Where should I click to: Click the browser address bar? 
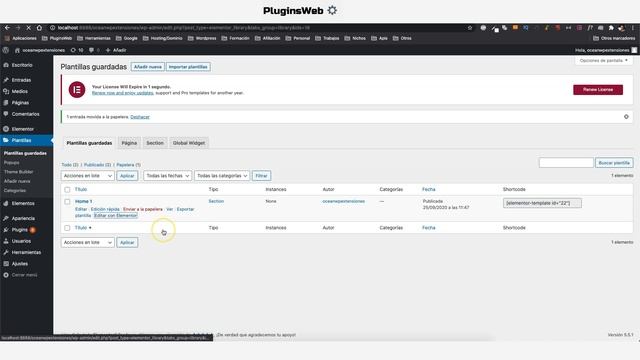tap(257, 28)
